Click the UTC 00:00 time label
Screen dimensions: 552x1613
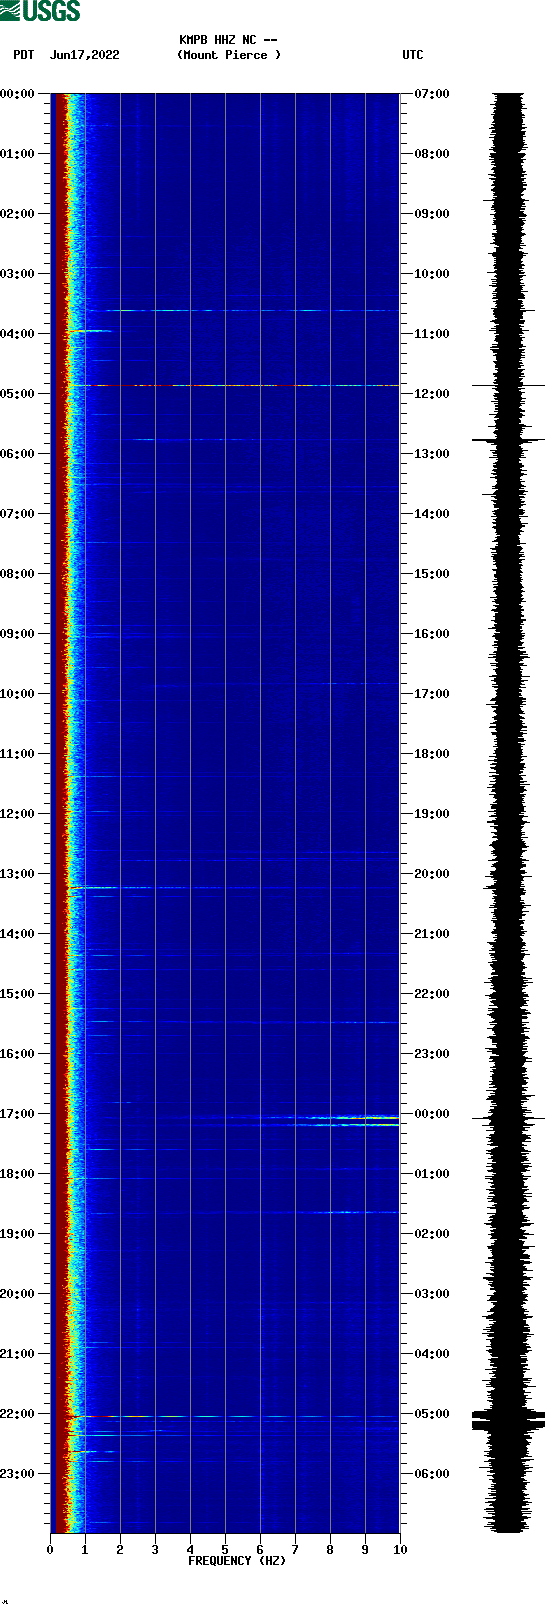[432, 1114]
